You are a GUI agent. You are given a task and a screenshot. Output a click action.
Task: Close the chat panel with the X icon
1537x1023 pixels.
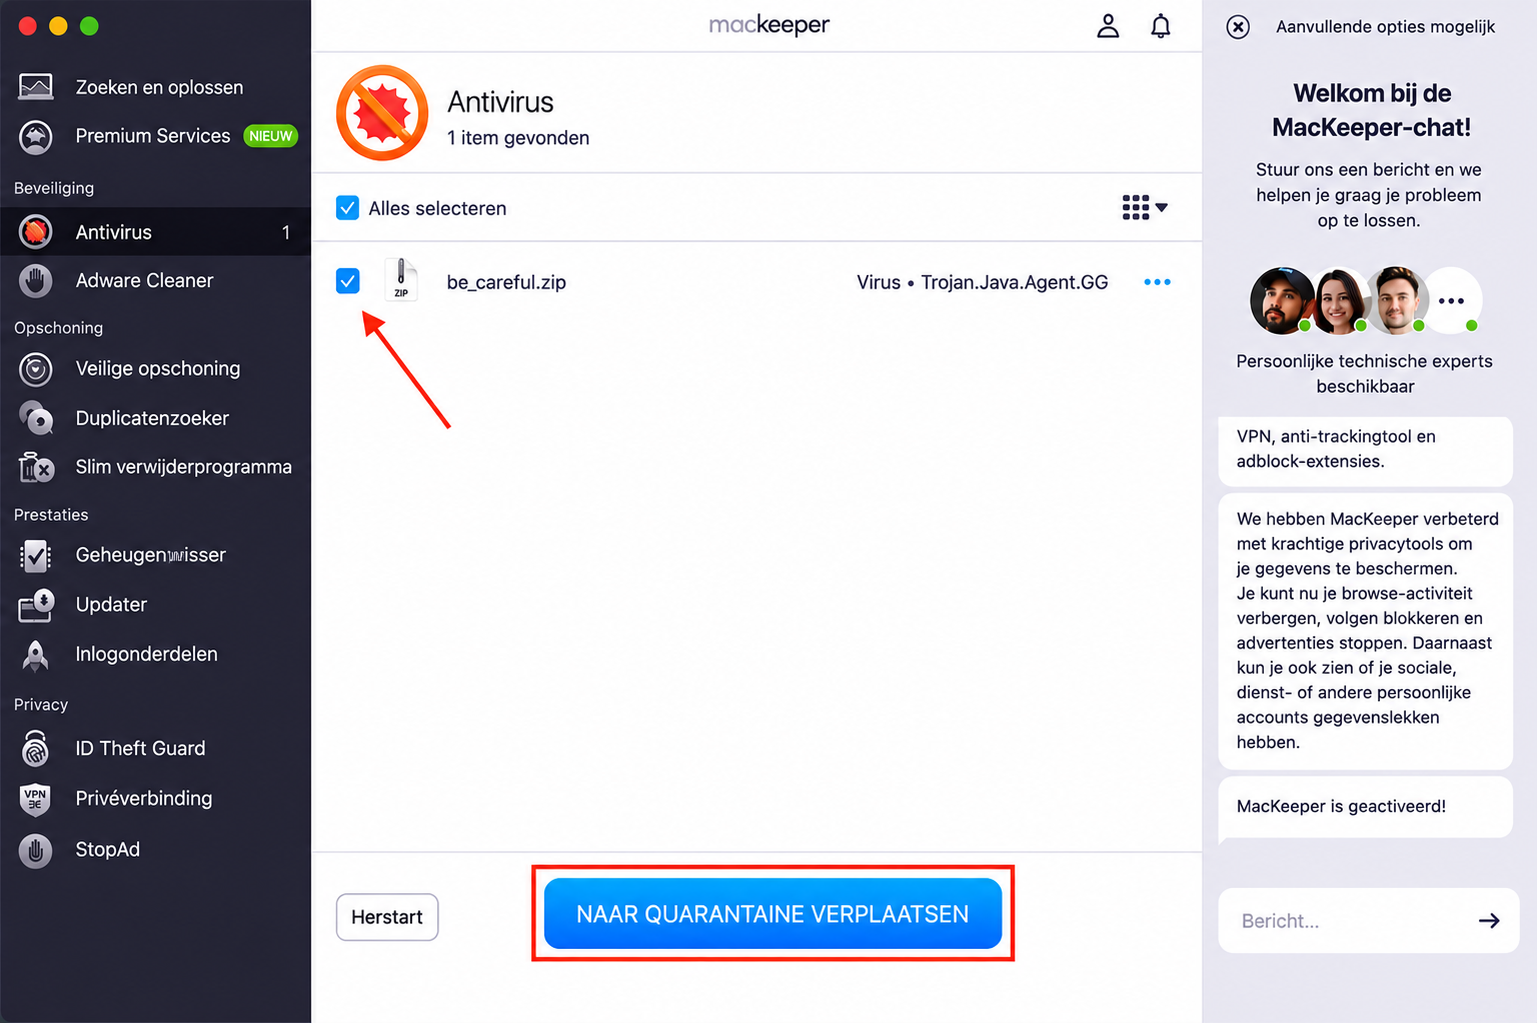pos(1238,27)
